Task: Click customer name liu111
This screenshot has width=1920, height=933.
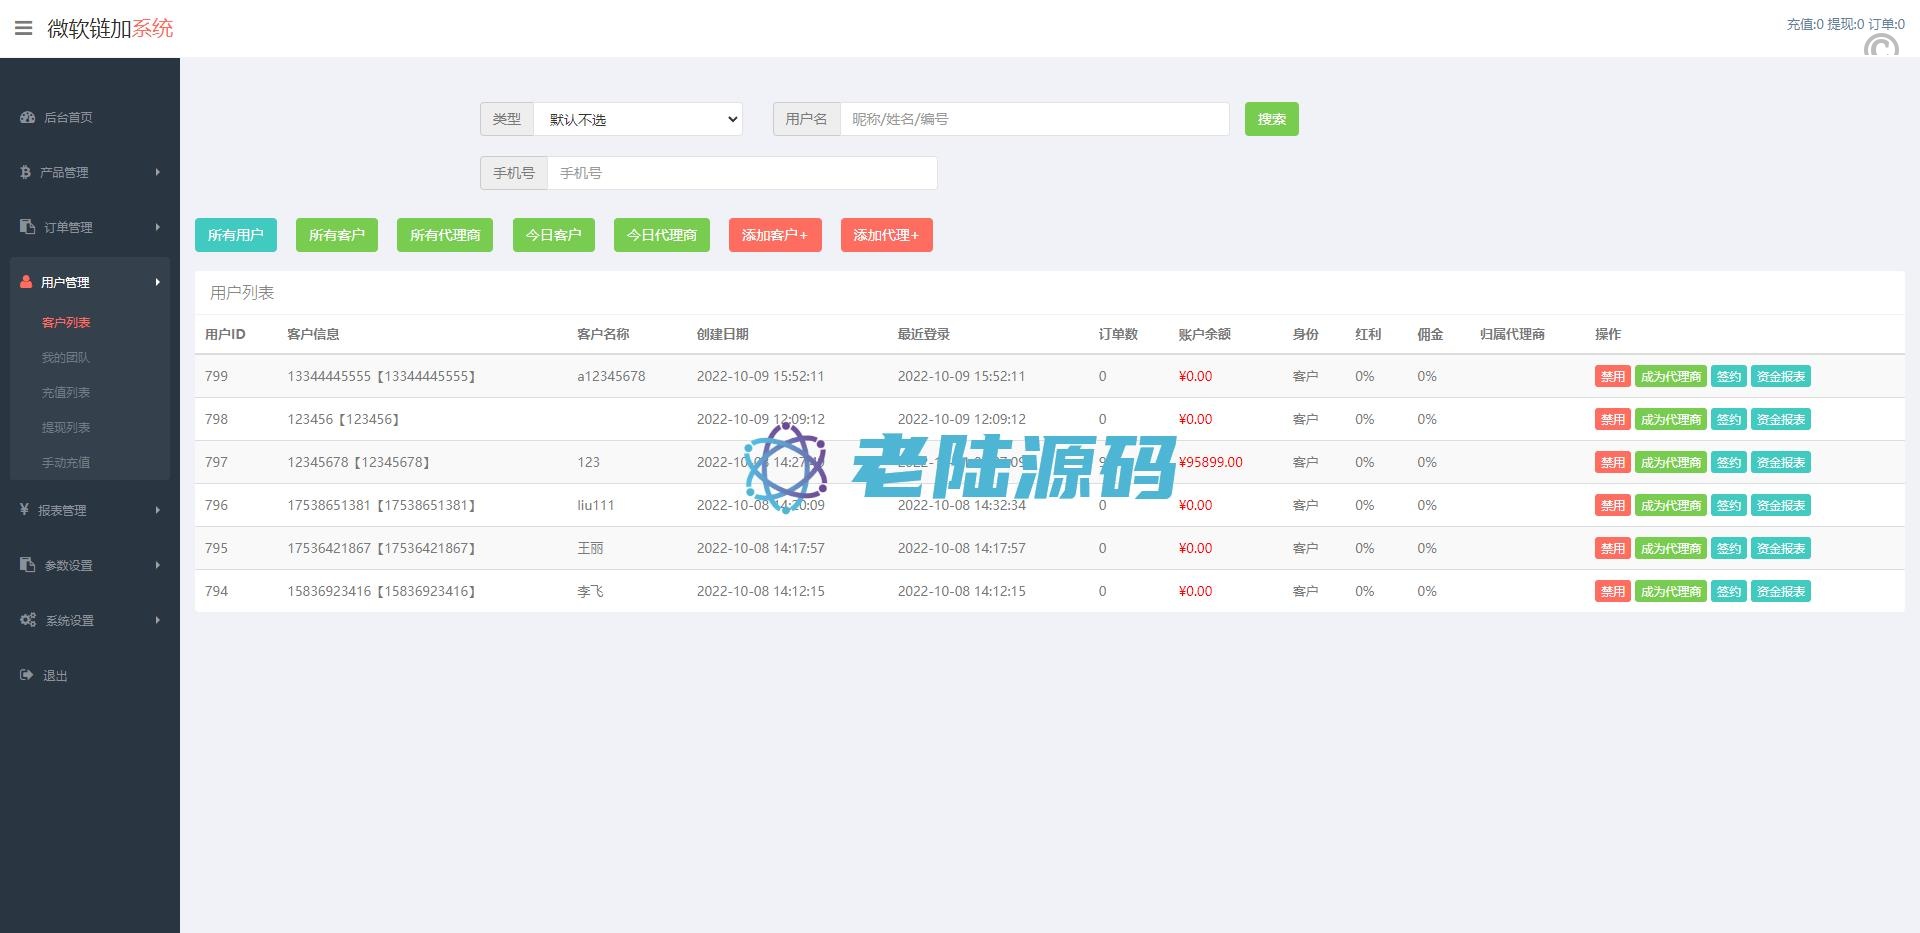Action: (x=595, y=505)
